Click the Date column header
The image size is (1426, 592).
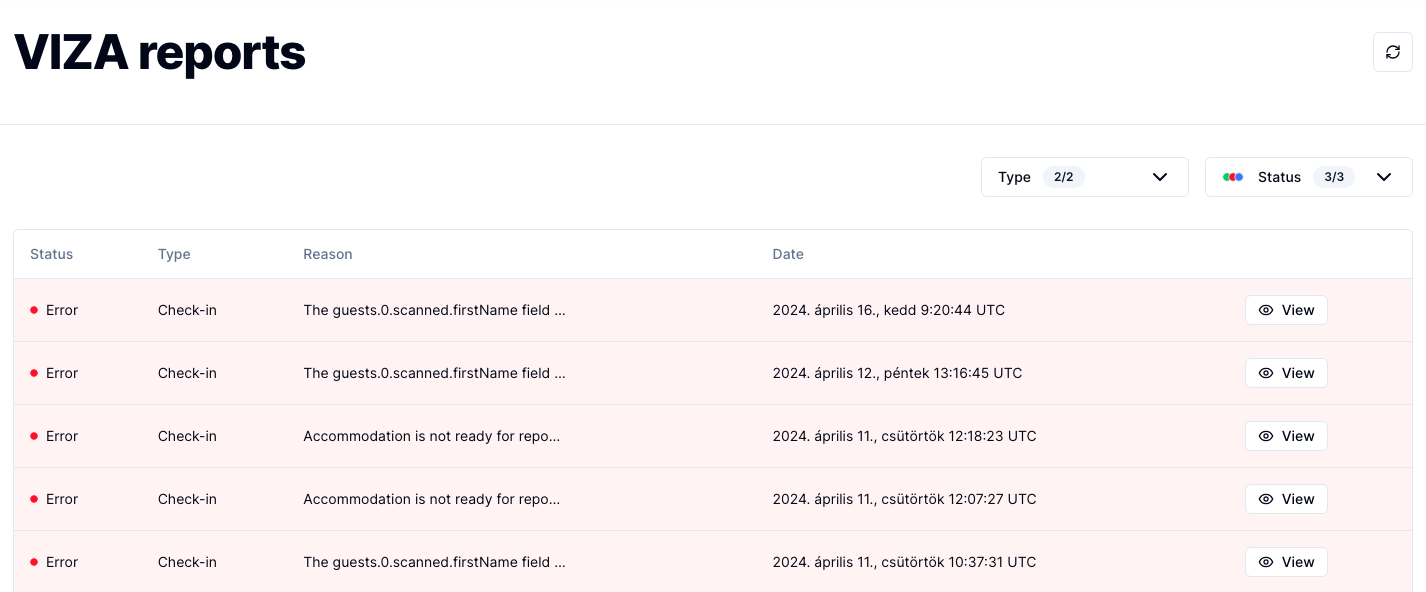788,254
